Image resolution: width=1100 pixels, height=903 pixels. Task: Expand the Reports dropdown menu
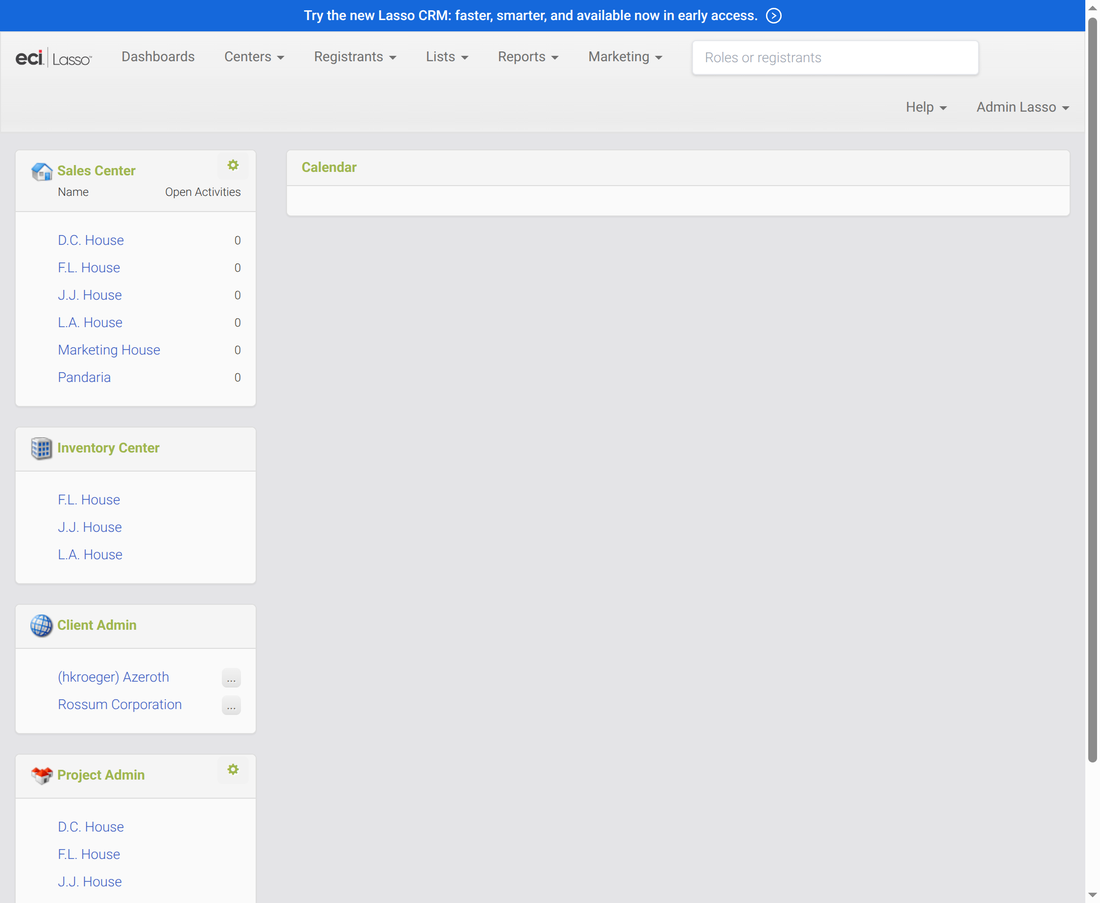click(x=528, y=57)
